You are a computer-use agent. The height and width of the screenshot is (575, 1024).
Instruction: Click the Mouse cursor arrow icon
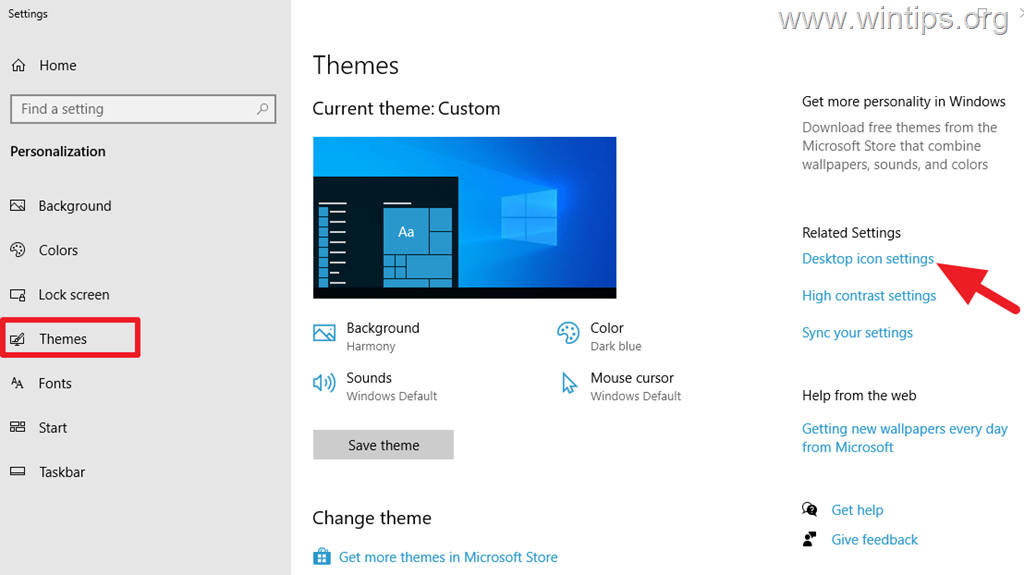(569, 383)
